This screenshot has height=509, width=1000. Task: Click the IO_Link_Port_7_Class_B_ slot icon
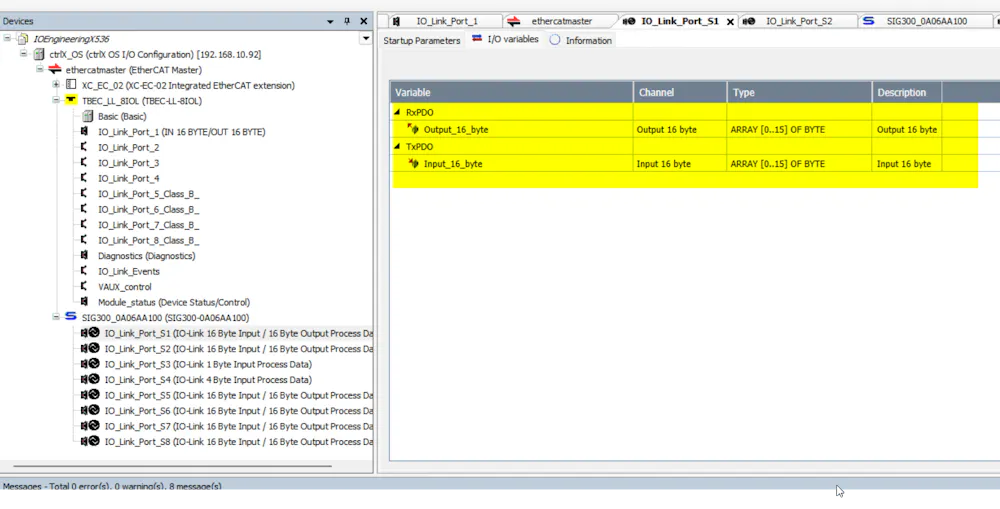coord(84,225)
